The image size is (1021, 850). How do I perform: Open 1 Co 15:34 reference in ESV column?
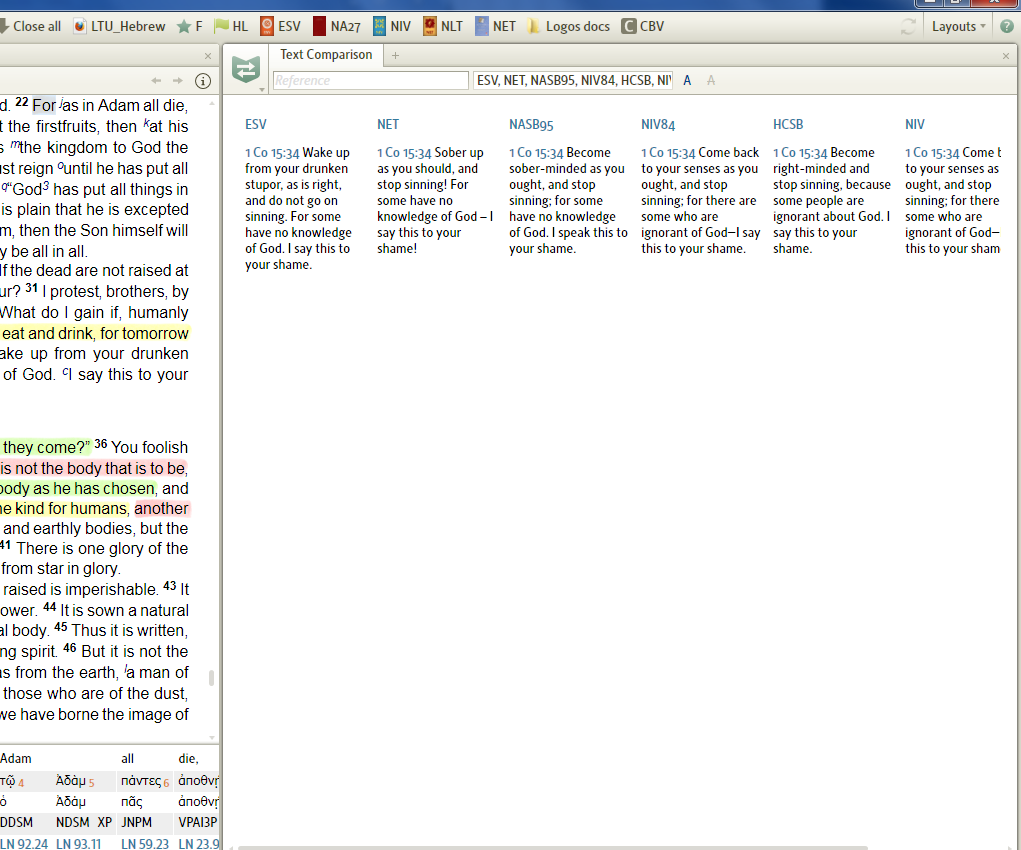tap(272, 153)
